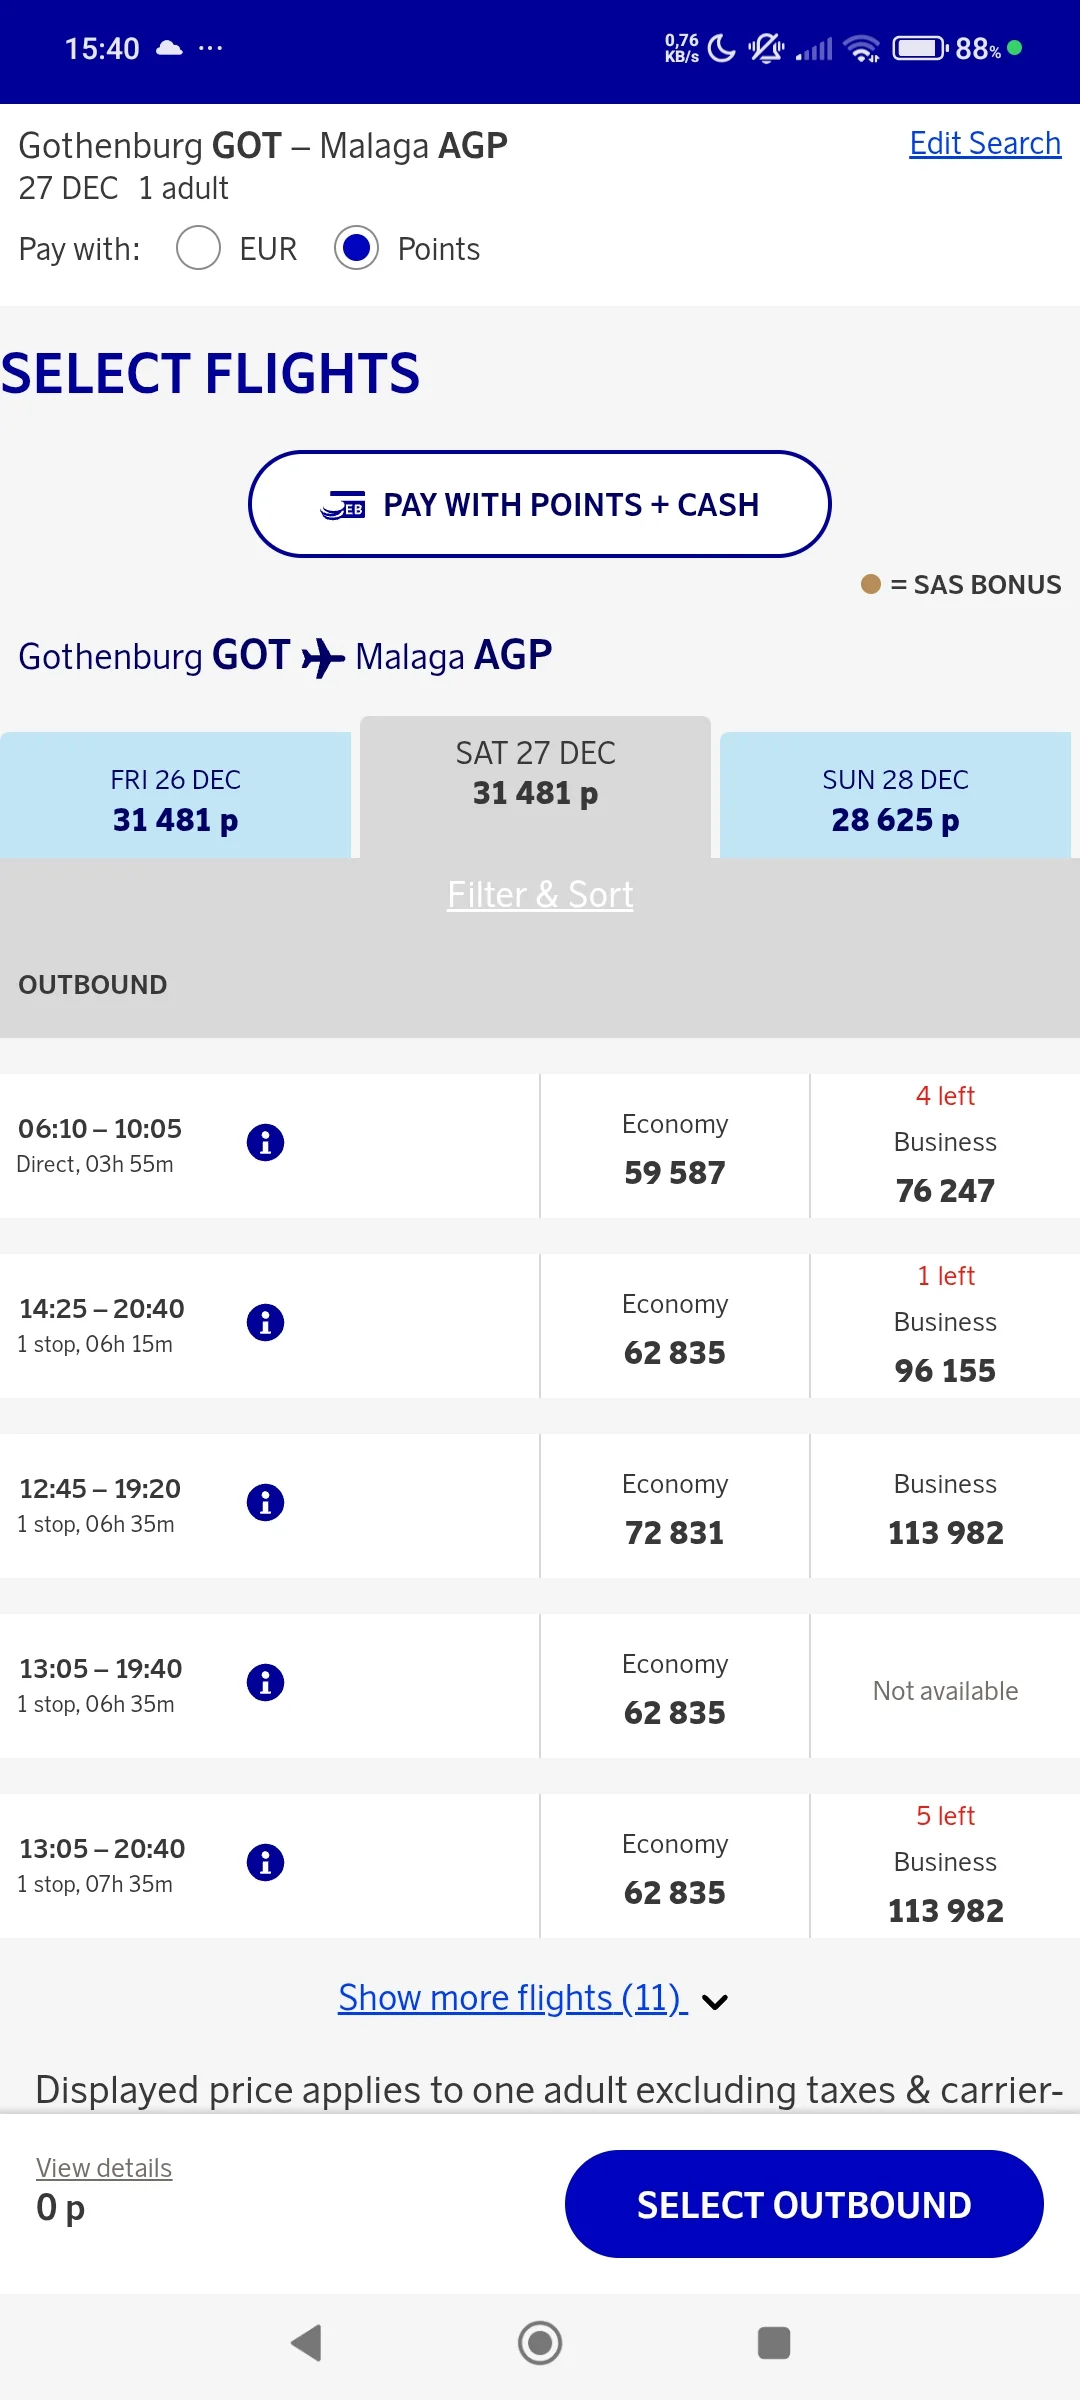The height and width of the screenshot is (2400, 1080).
Task: Tap the Android home navigation icon
Action: pyautogui.click(x=540, y=2342)
